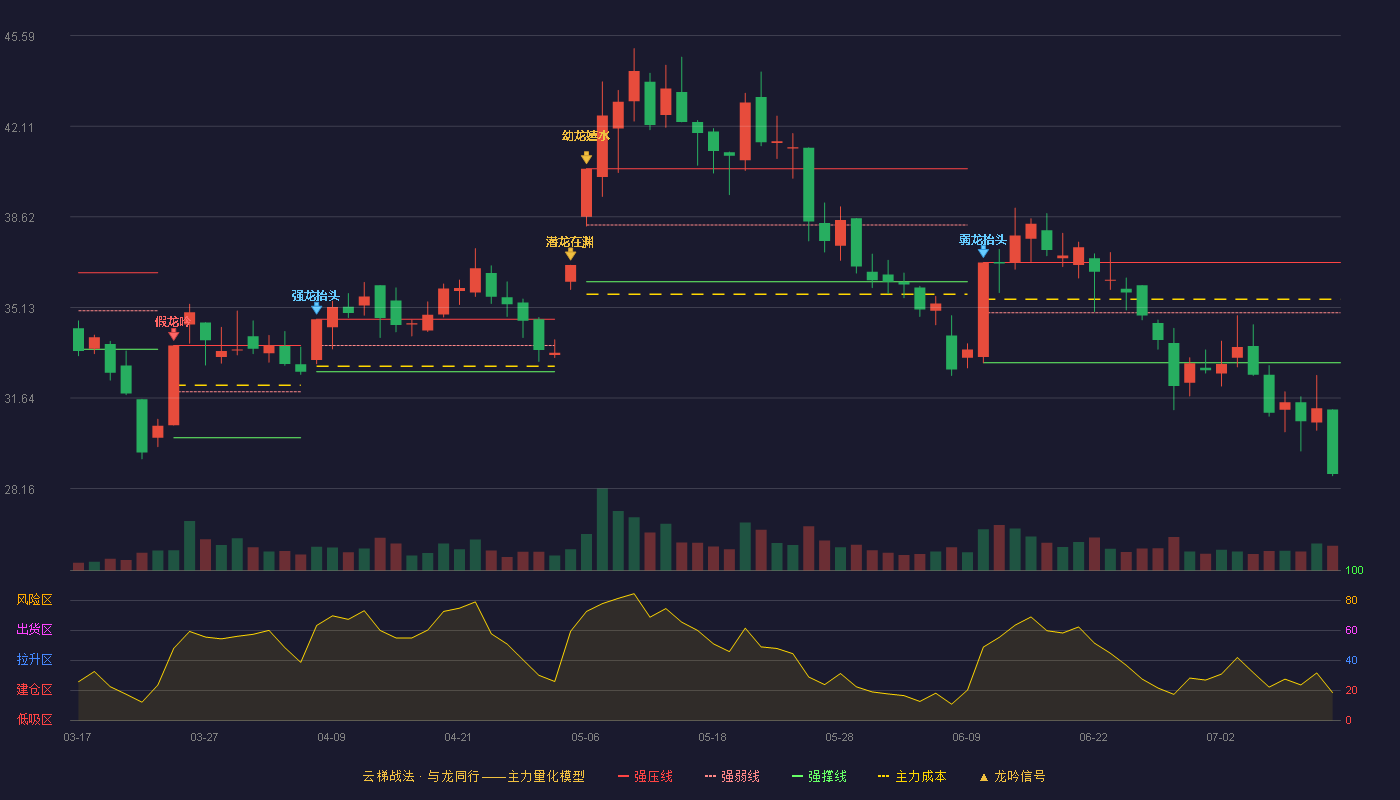Click the tallest volume bar

(602, 529)
